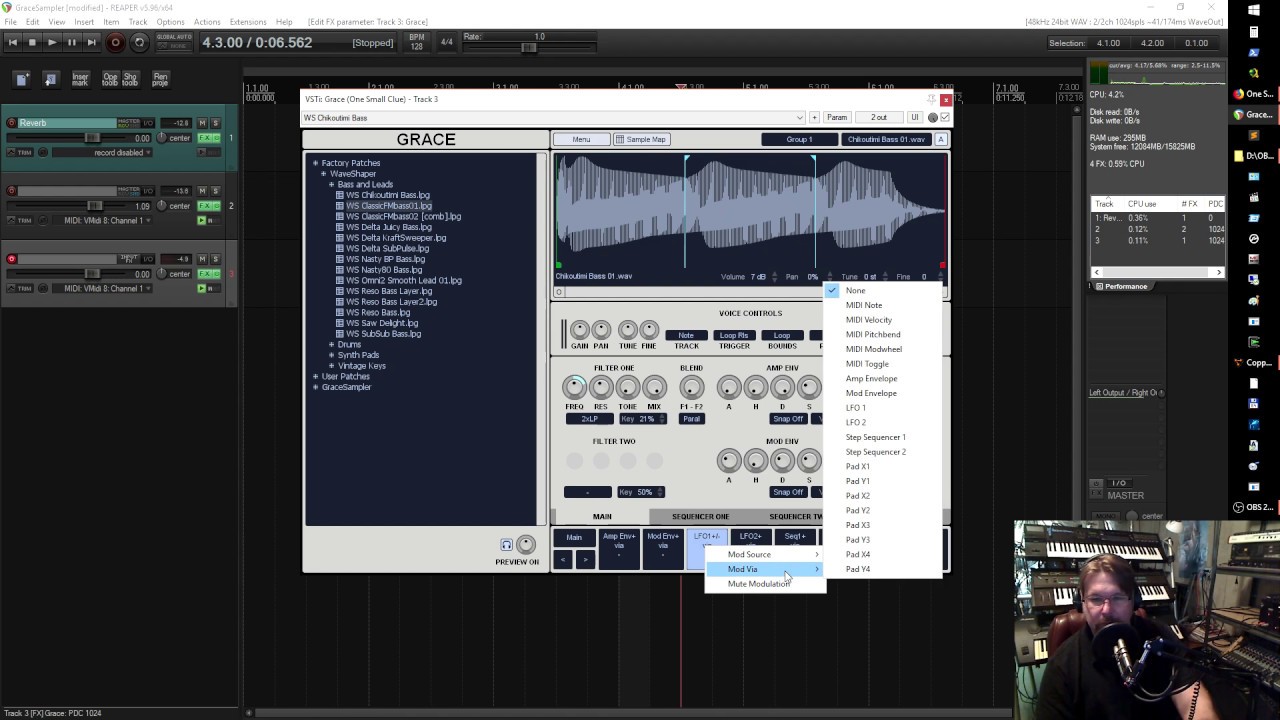The height and width of the screenshot is (720, 1280).
Task: Expand the Drums patch folder
Action: coord(331,344)
